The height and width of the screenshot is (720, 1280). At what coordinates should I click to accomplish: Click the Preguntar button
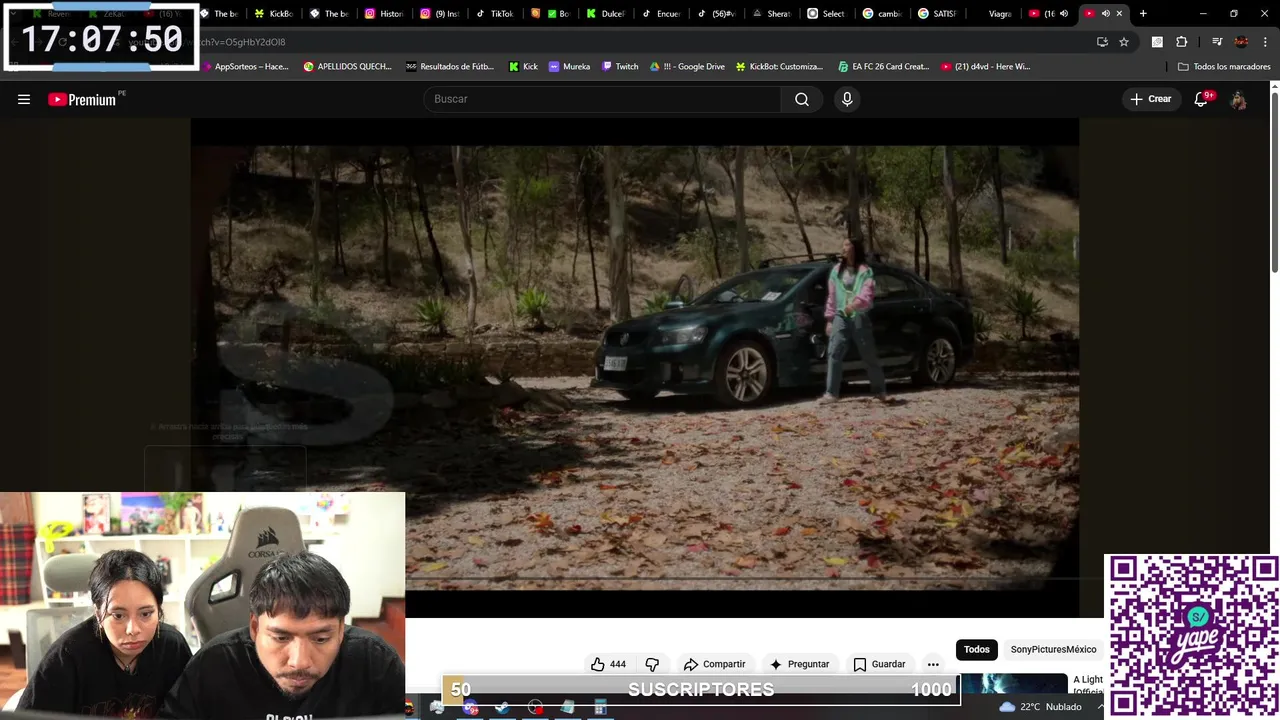[x=799, y=664]
